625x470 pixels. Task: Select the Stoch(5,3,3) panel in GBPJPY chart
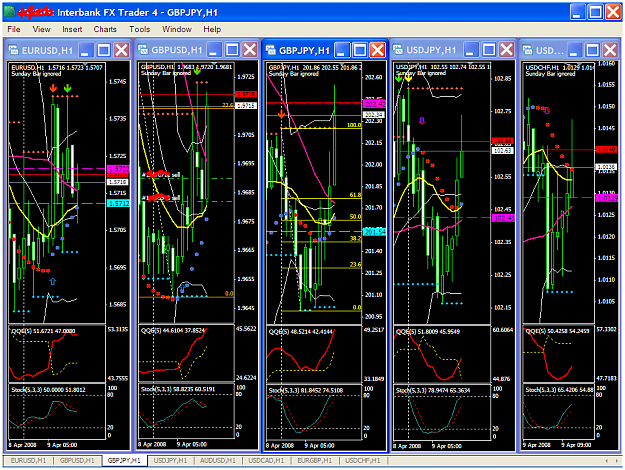coord(314,413)
